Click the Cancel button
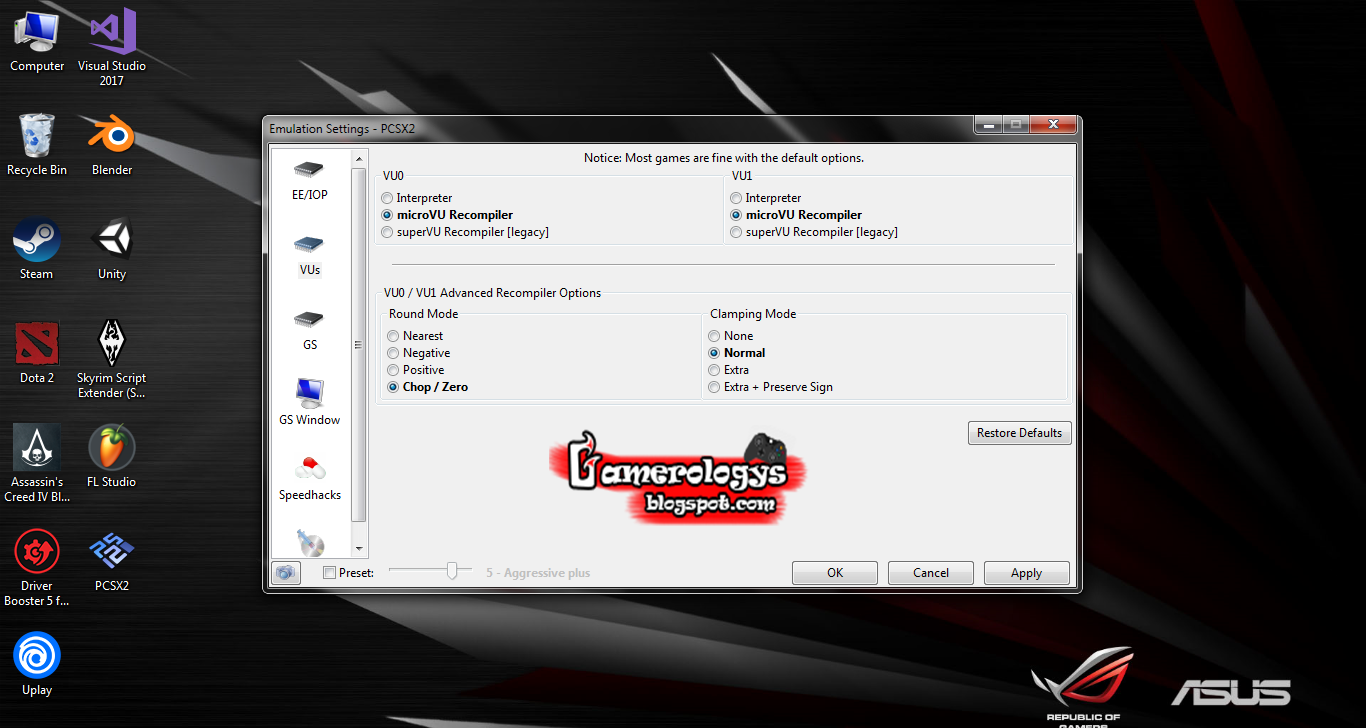 [x=931, y=573]
